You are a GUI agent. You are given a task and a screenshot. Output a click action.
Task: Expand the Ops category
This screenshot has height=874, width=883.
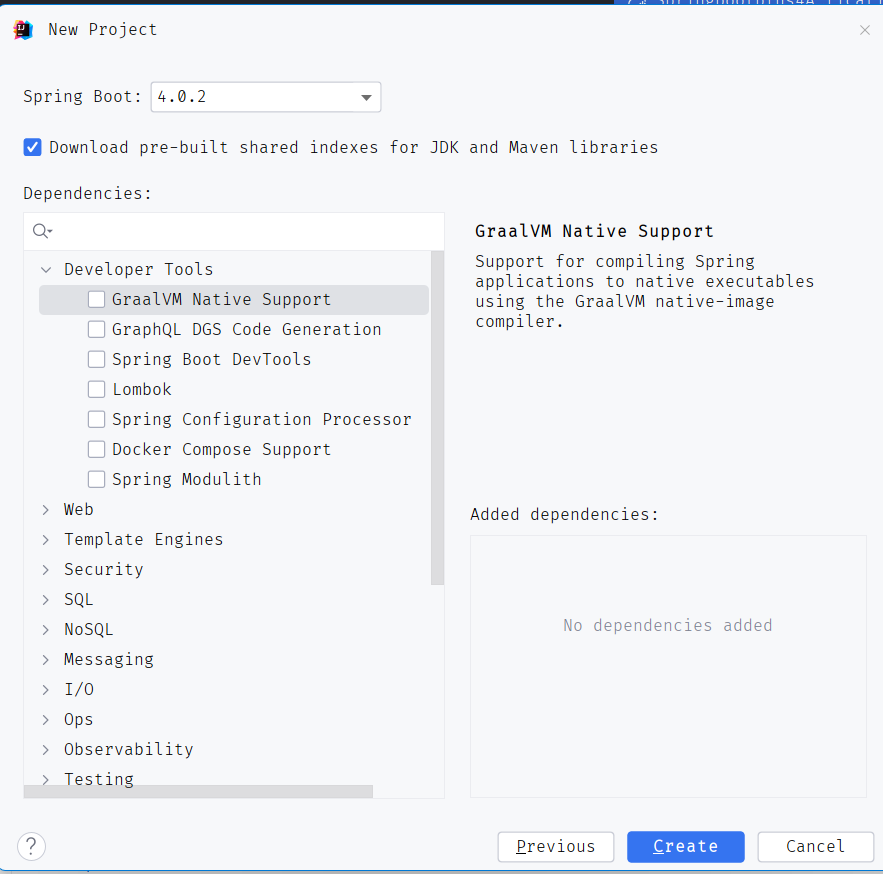pos(46,720)
